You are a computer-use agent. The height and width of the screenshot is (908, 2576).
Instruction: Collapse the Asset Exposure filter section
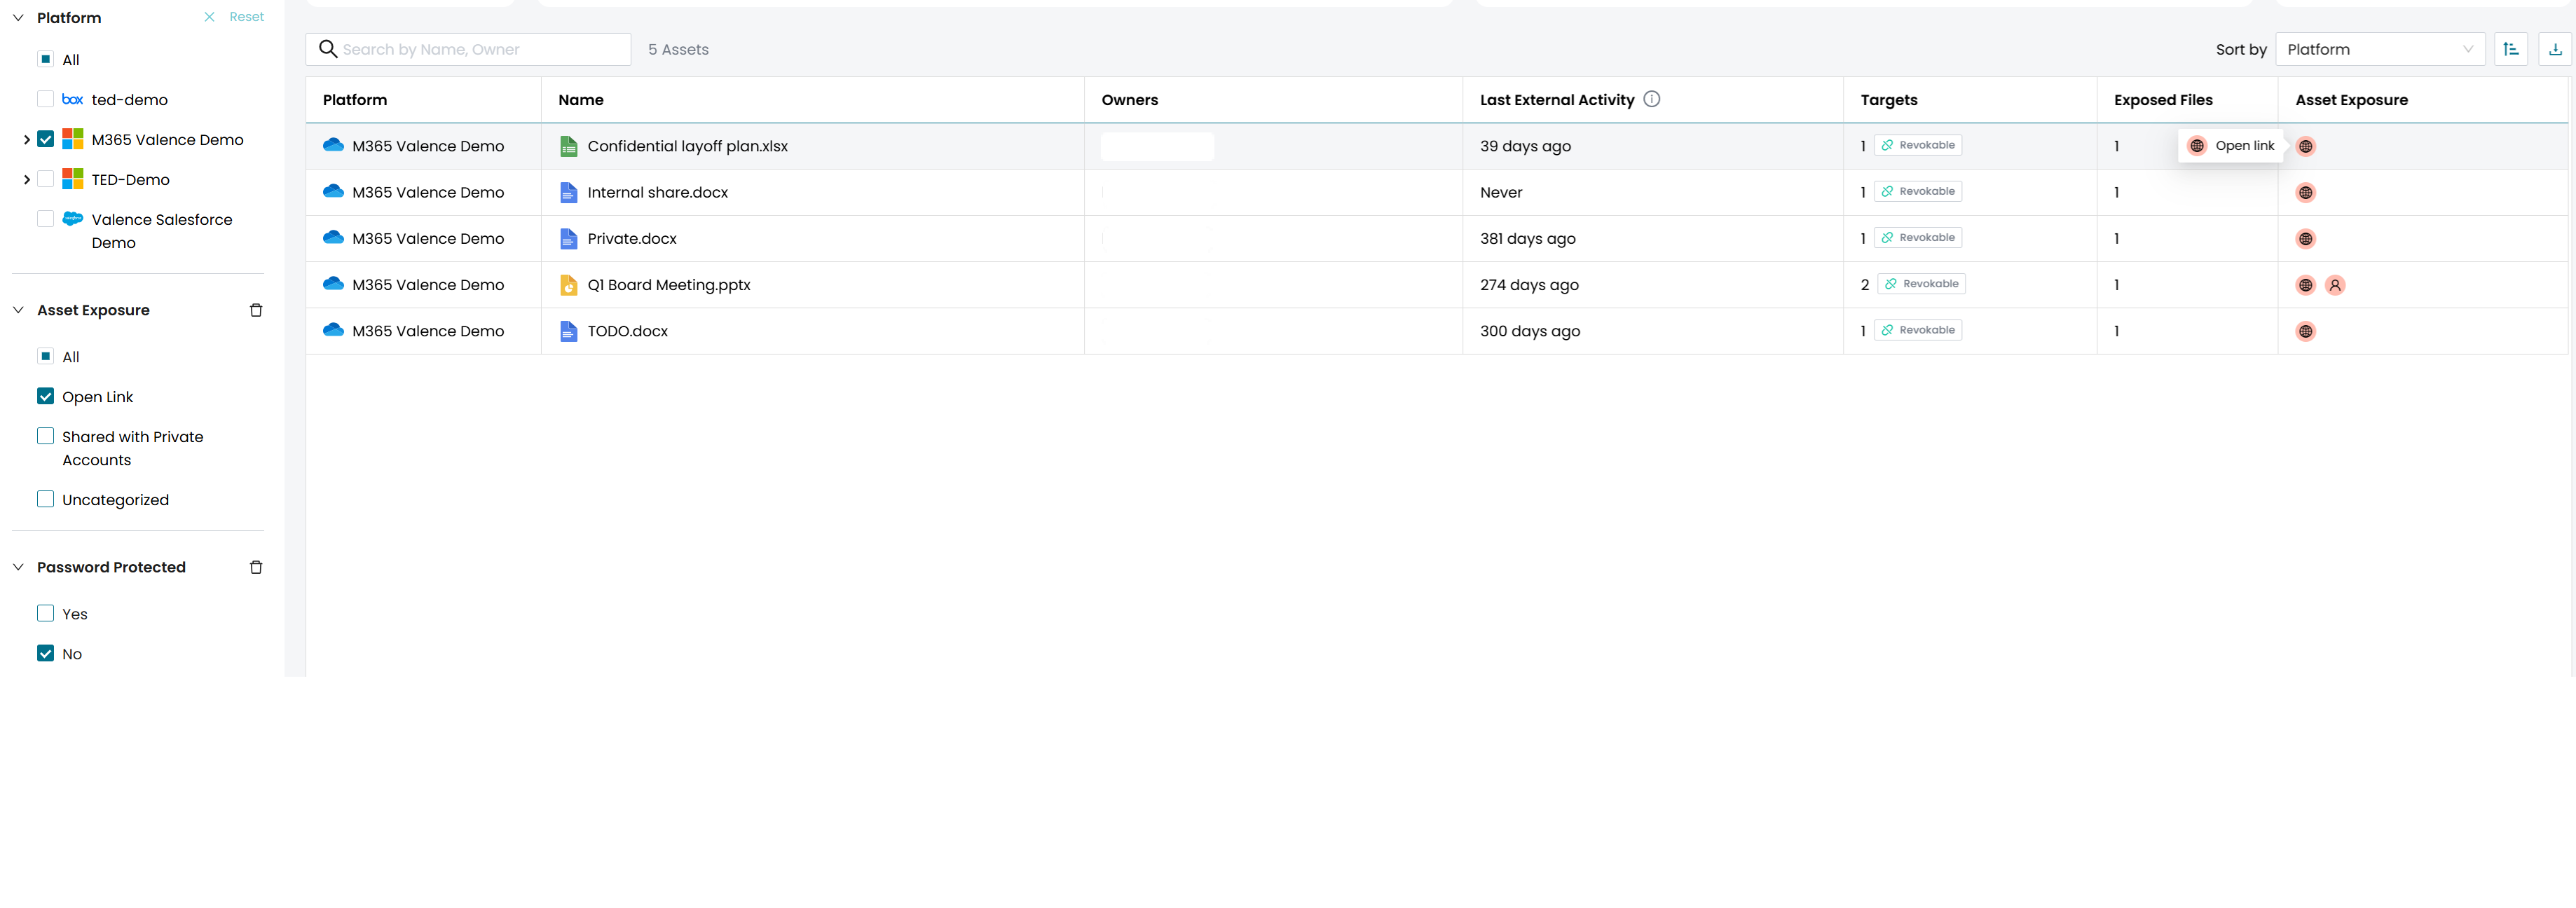[18, 310]
